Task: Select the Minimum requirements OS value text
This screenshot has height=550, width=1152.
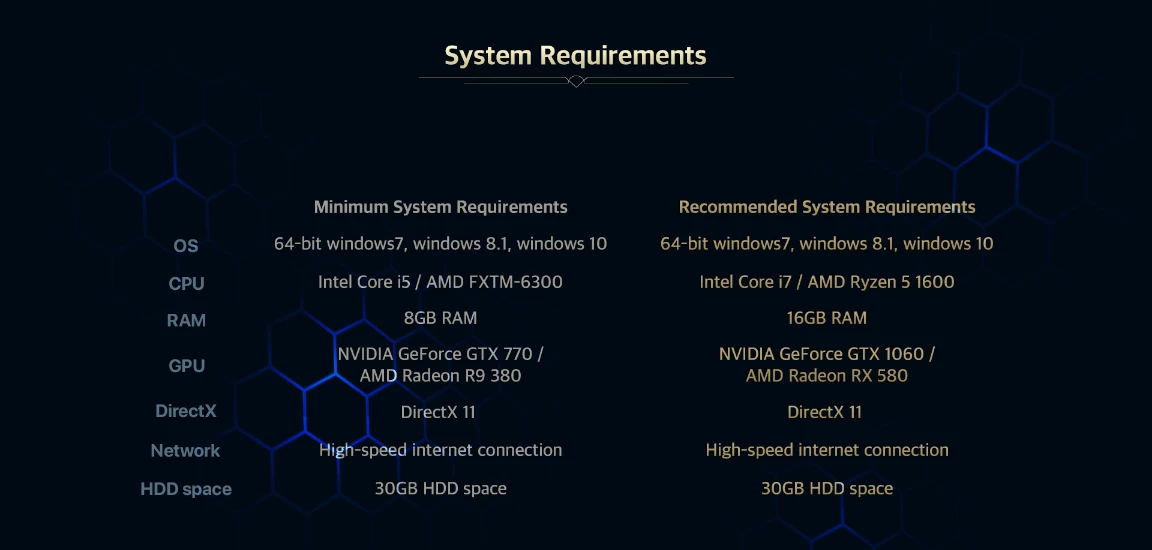Action: point(441,244)
